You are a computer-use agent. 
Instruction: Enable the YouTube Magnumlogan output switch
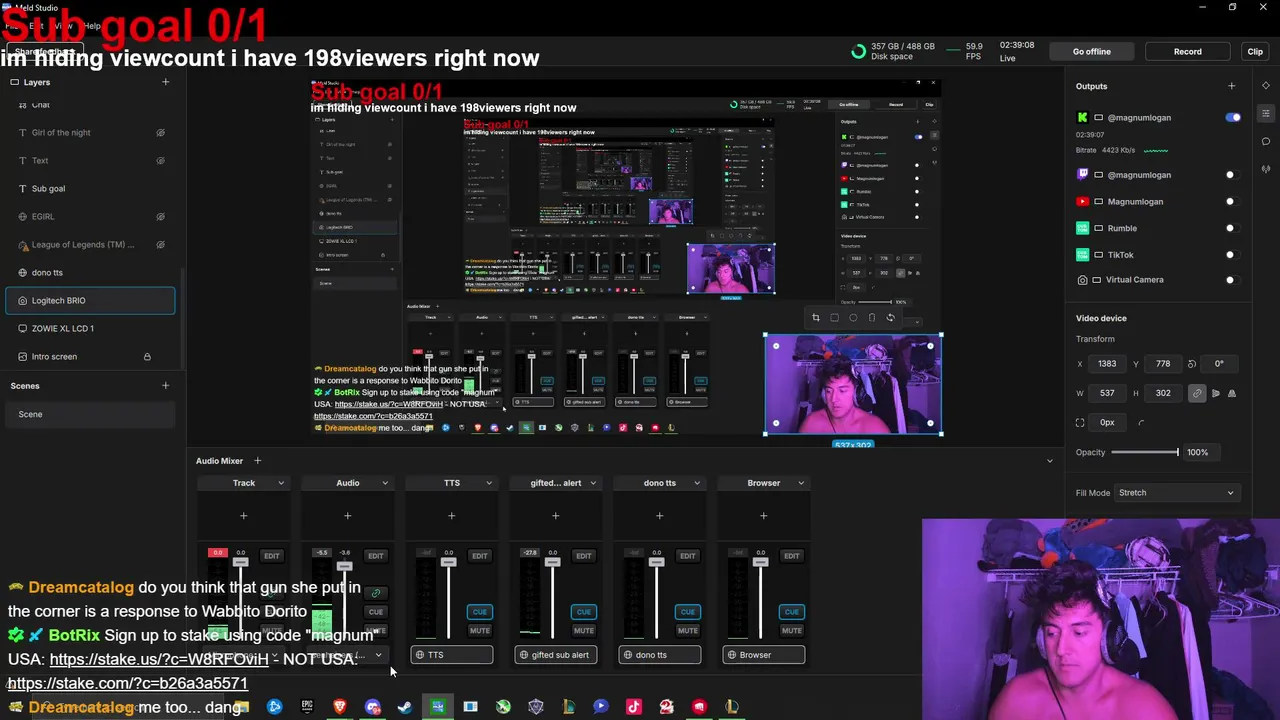tap(1231, 202)
